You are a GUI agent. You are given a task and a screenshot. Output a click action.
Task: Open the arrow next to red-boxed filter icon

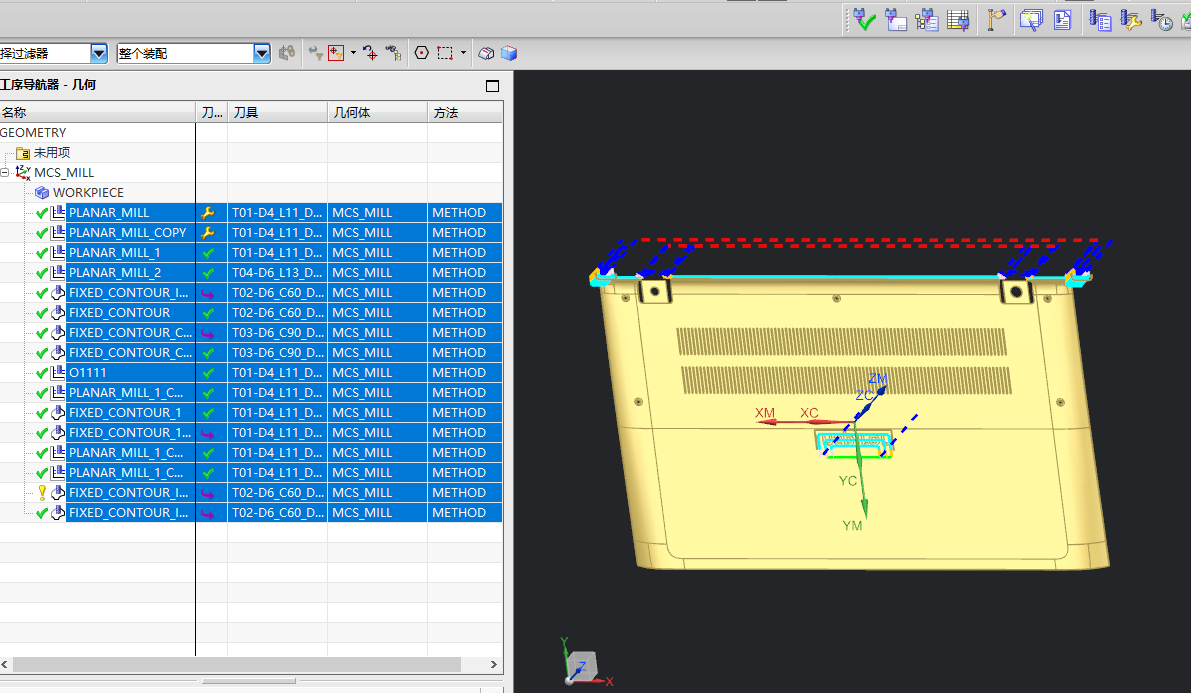(x=353, y=52)
